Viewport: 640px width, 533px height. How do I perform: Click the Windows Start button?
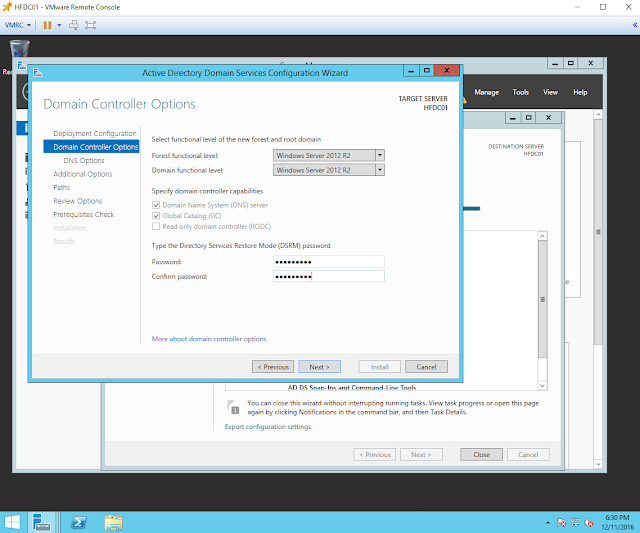pos(12,522)
